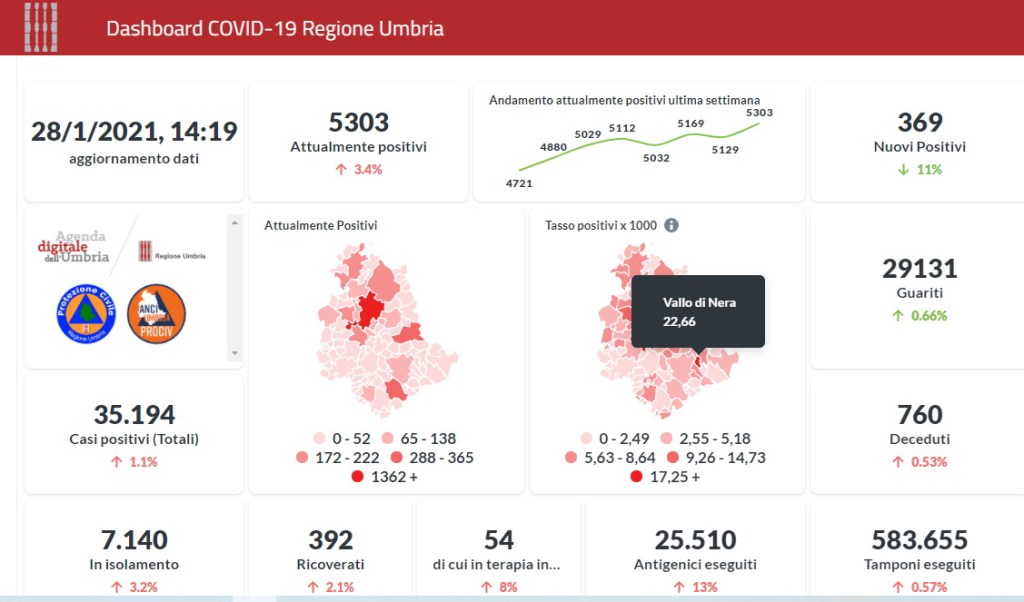This screenshot has height=602, width=1024.
Task: Click the darkest red area on the Attualmente Positivi map
Action: pyautogui.click(x=369, y=309)
